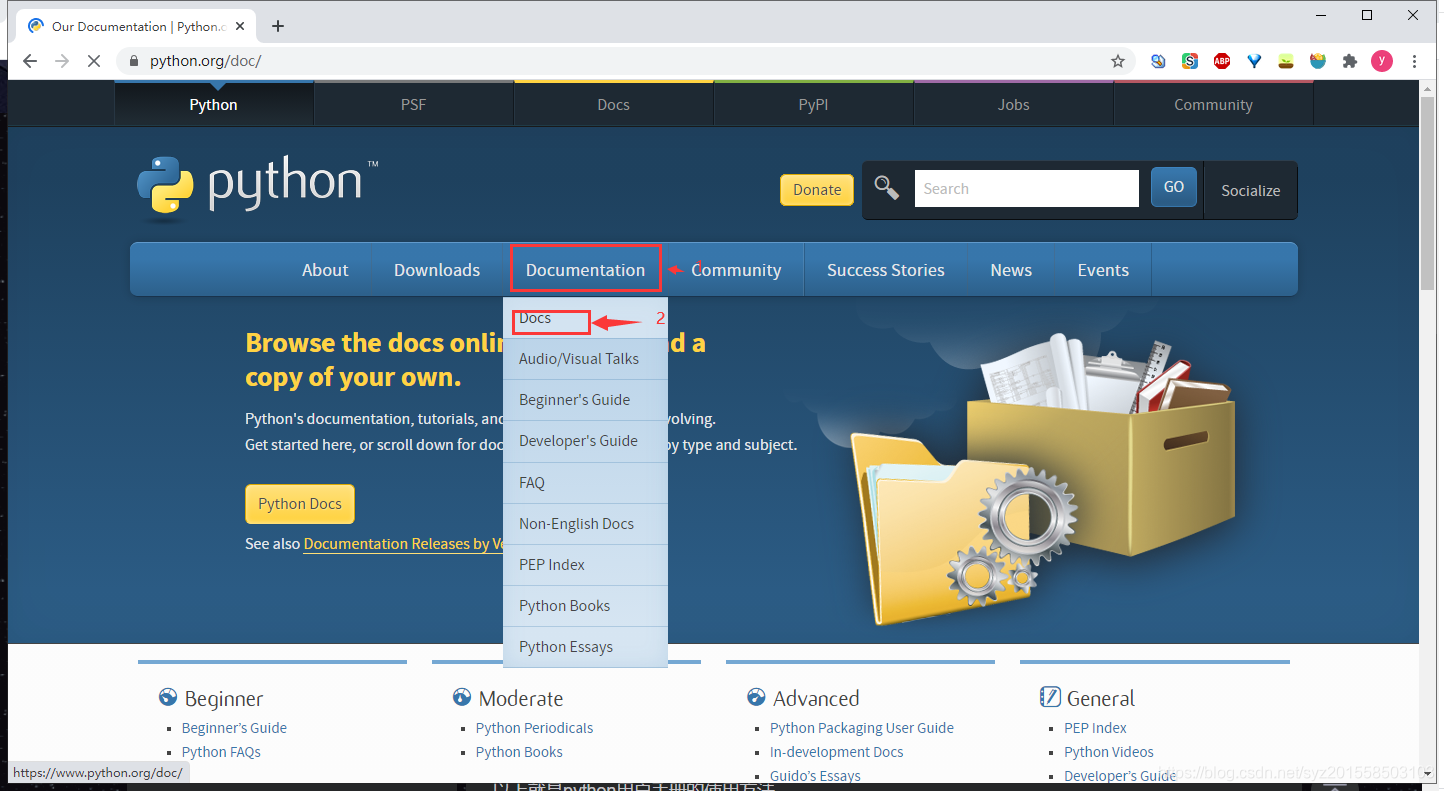
Task: Switch to the Jobs top tab
Action: 1013,104
